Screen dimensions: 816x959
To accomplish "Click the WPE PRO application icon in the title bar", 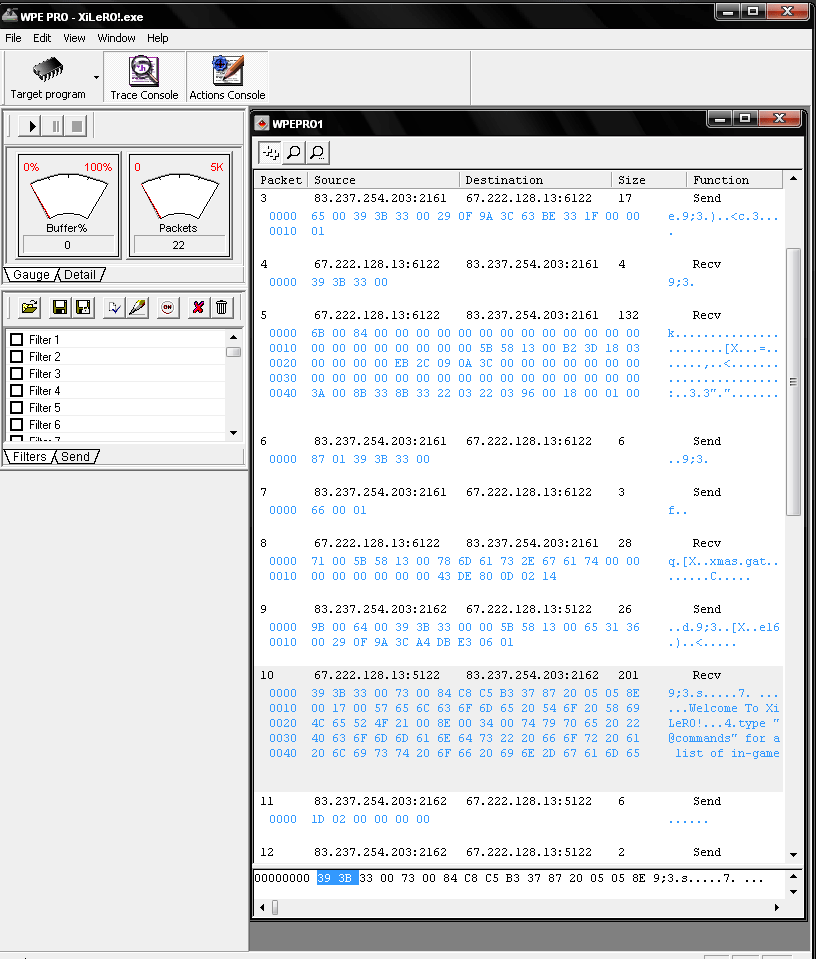I will tap(9, 16).
